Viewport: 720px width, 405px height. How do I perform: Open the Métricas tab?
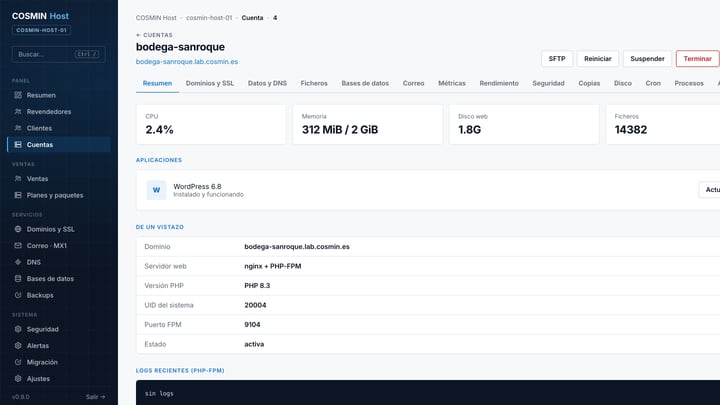tap(452, 83)
